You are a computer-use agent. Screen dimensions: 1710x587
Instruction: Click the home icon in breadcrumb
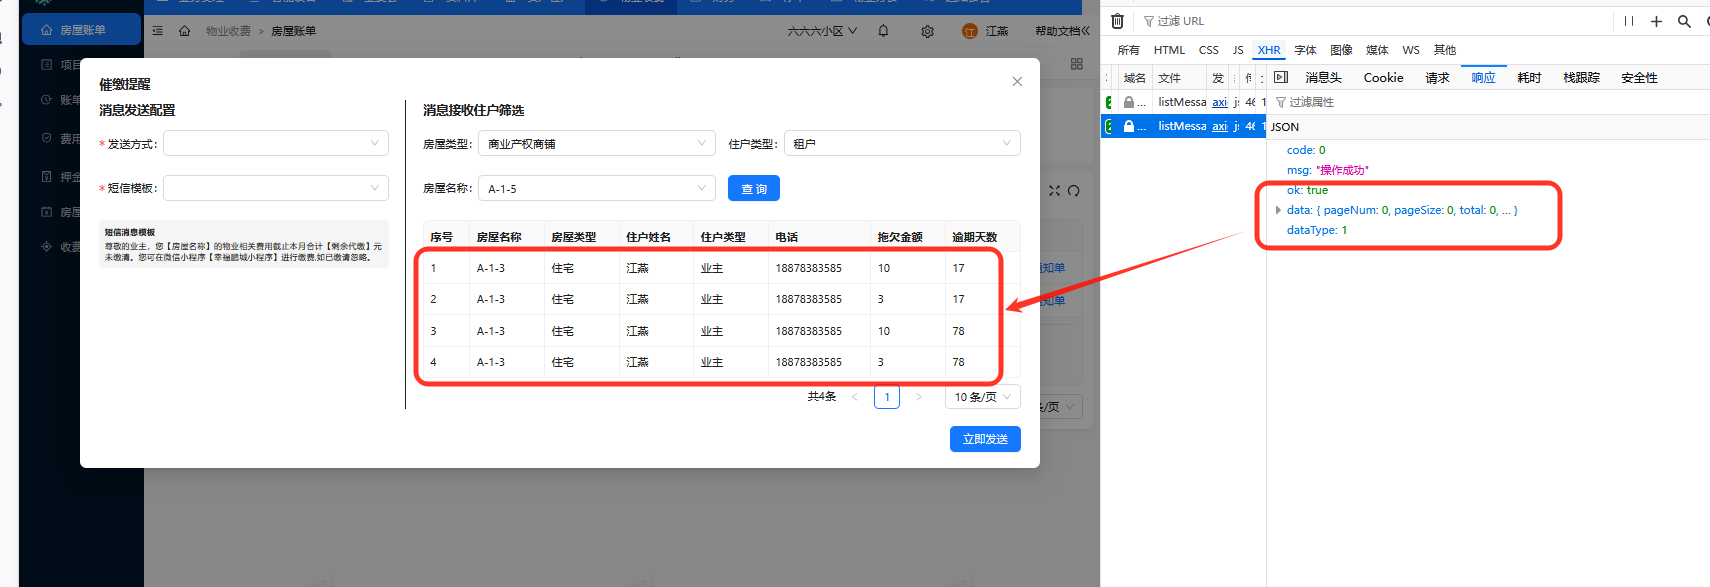(x=184, y=31)
